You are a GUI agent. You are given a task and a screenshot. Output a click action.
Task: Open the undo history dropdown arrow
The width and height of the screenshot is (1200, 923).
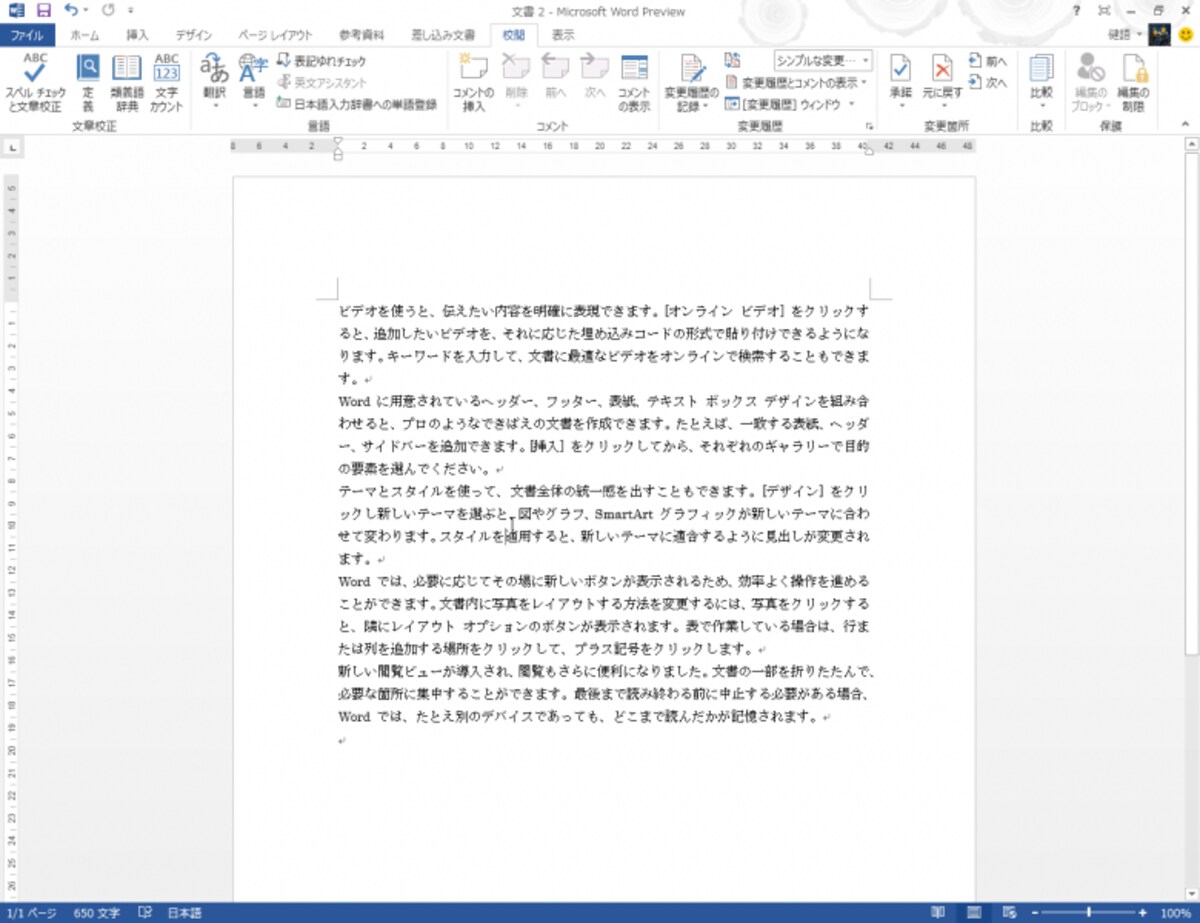coord(84,11)
